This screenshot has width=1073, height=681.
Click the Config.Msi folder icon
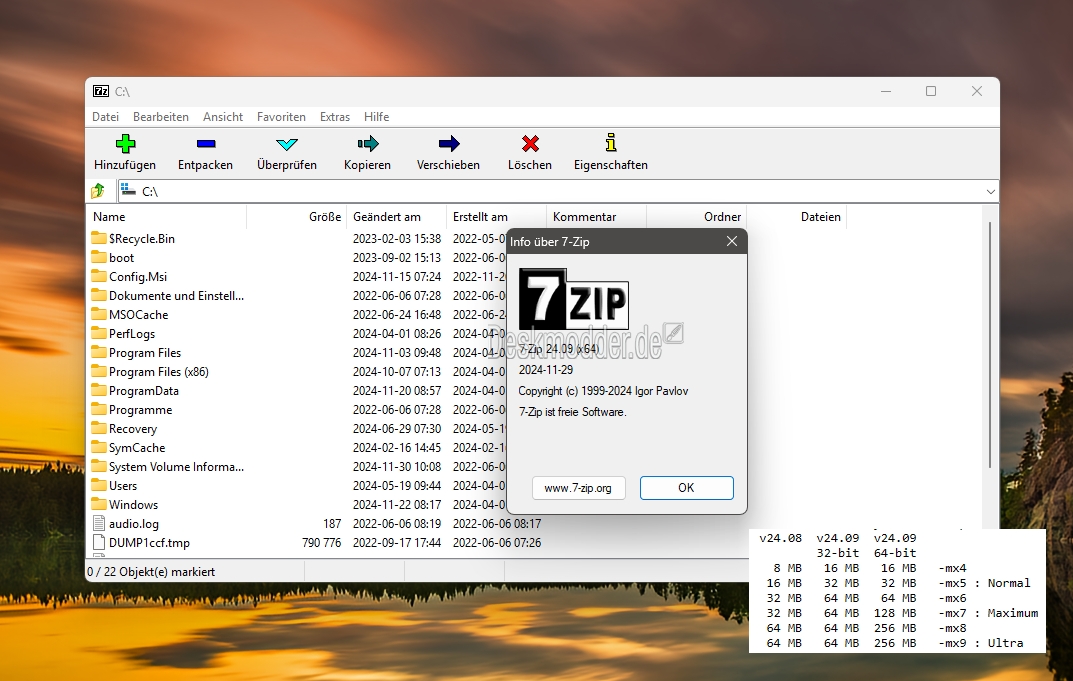point(99,277)
